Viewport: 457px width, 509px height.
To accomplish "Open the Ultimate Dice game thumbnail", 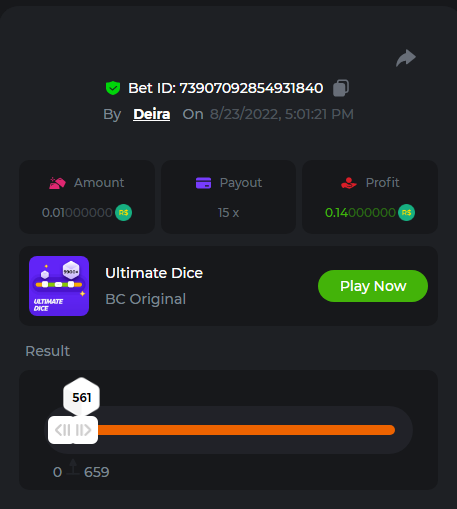I will (59, 286).
